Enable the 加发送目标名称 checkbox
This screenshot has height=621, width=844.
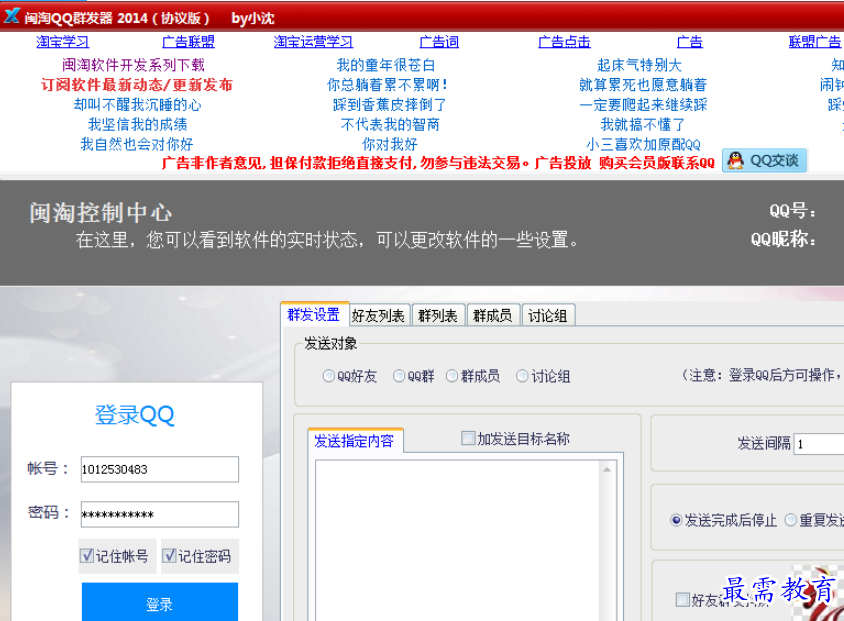(x=468, y=438)
